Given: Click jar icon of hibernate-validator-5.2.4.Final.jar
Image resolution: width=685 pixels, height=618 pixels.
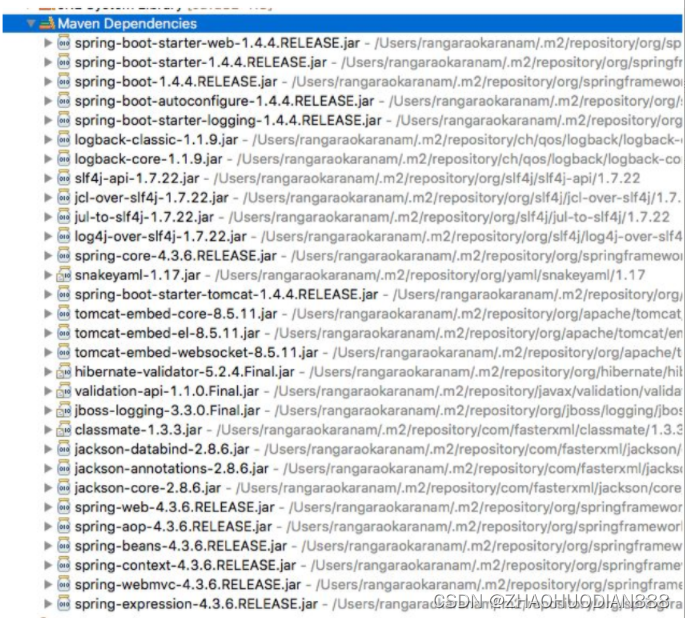Looking at the screenshot, I should (64, 372).
